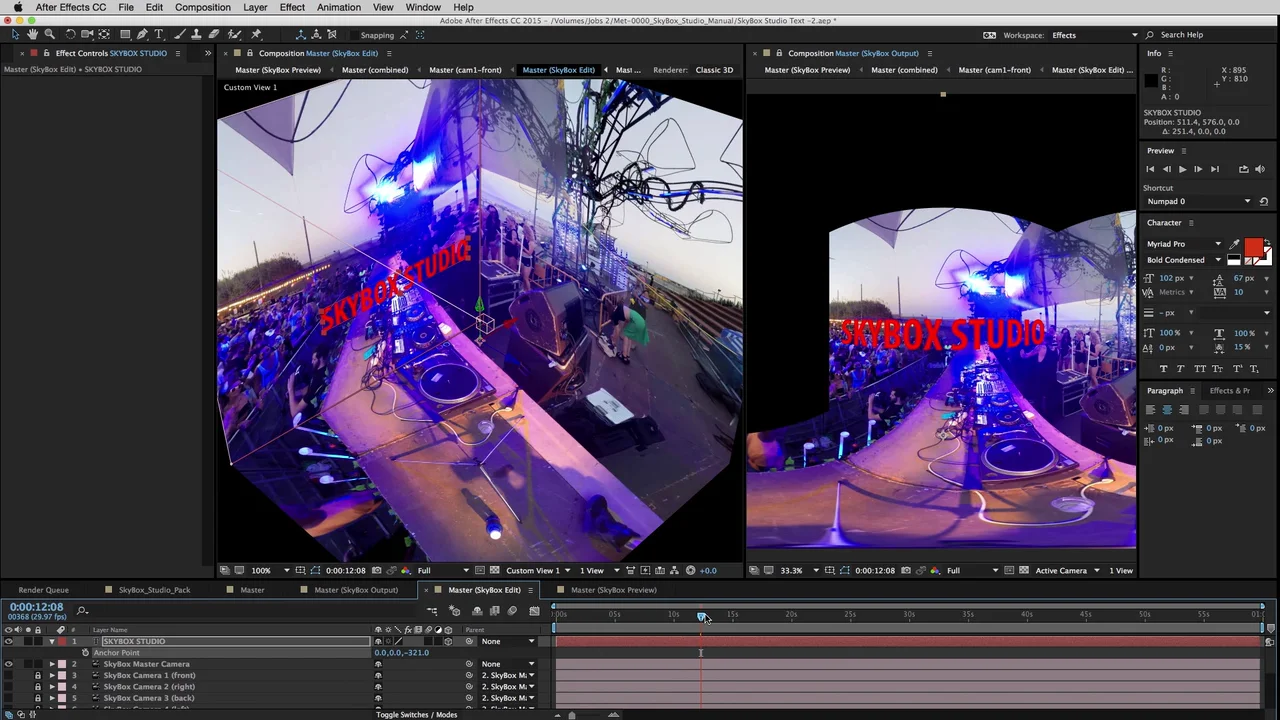Choose the Pen tool

pos(142,35)
